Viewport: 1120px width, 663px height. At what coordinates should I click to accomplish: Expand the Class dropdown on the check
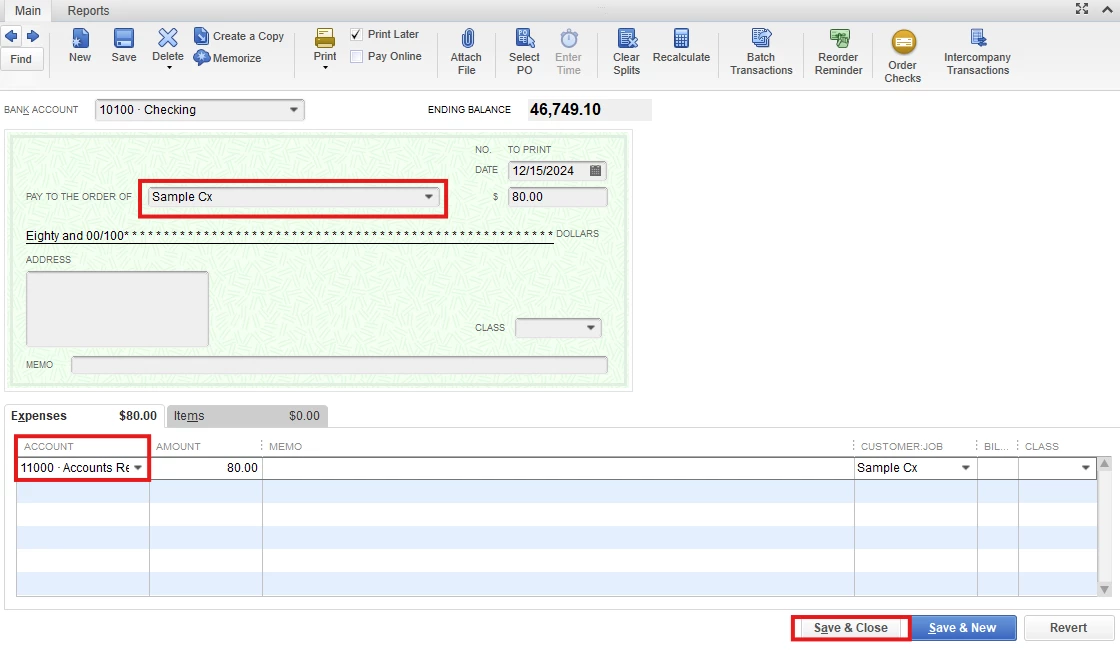[591, 327]
